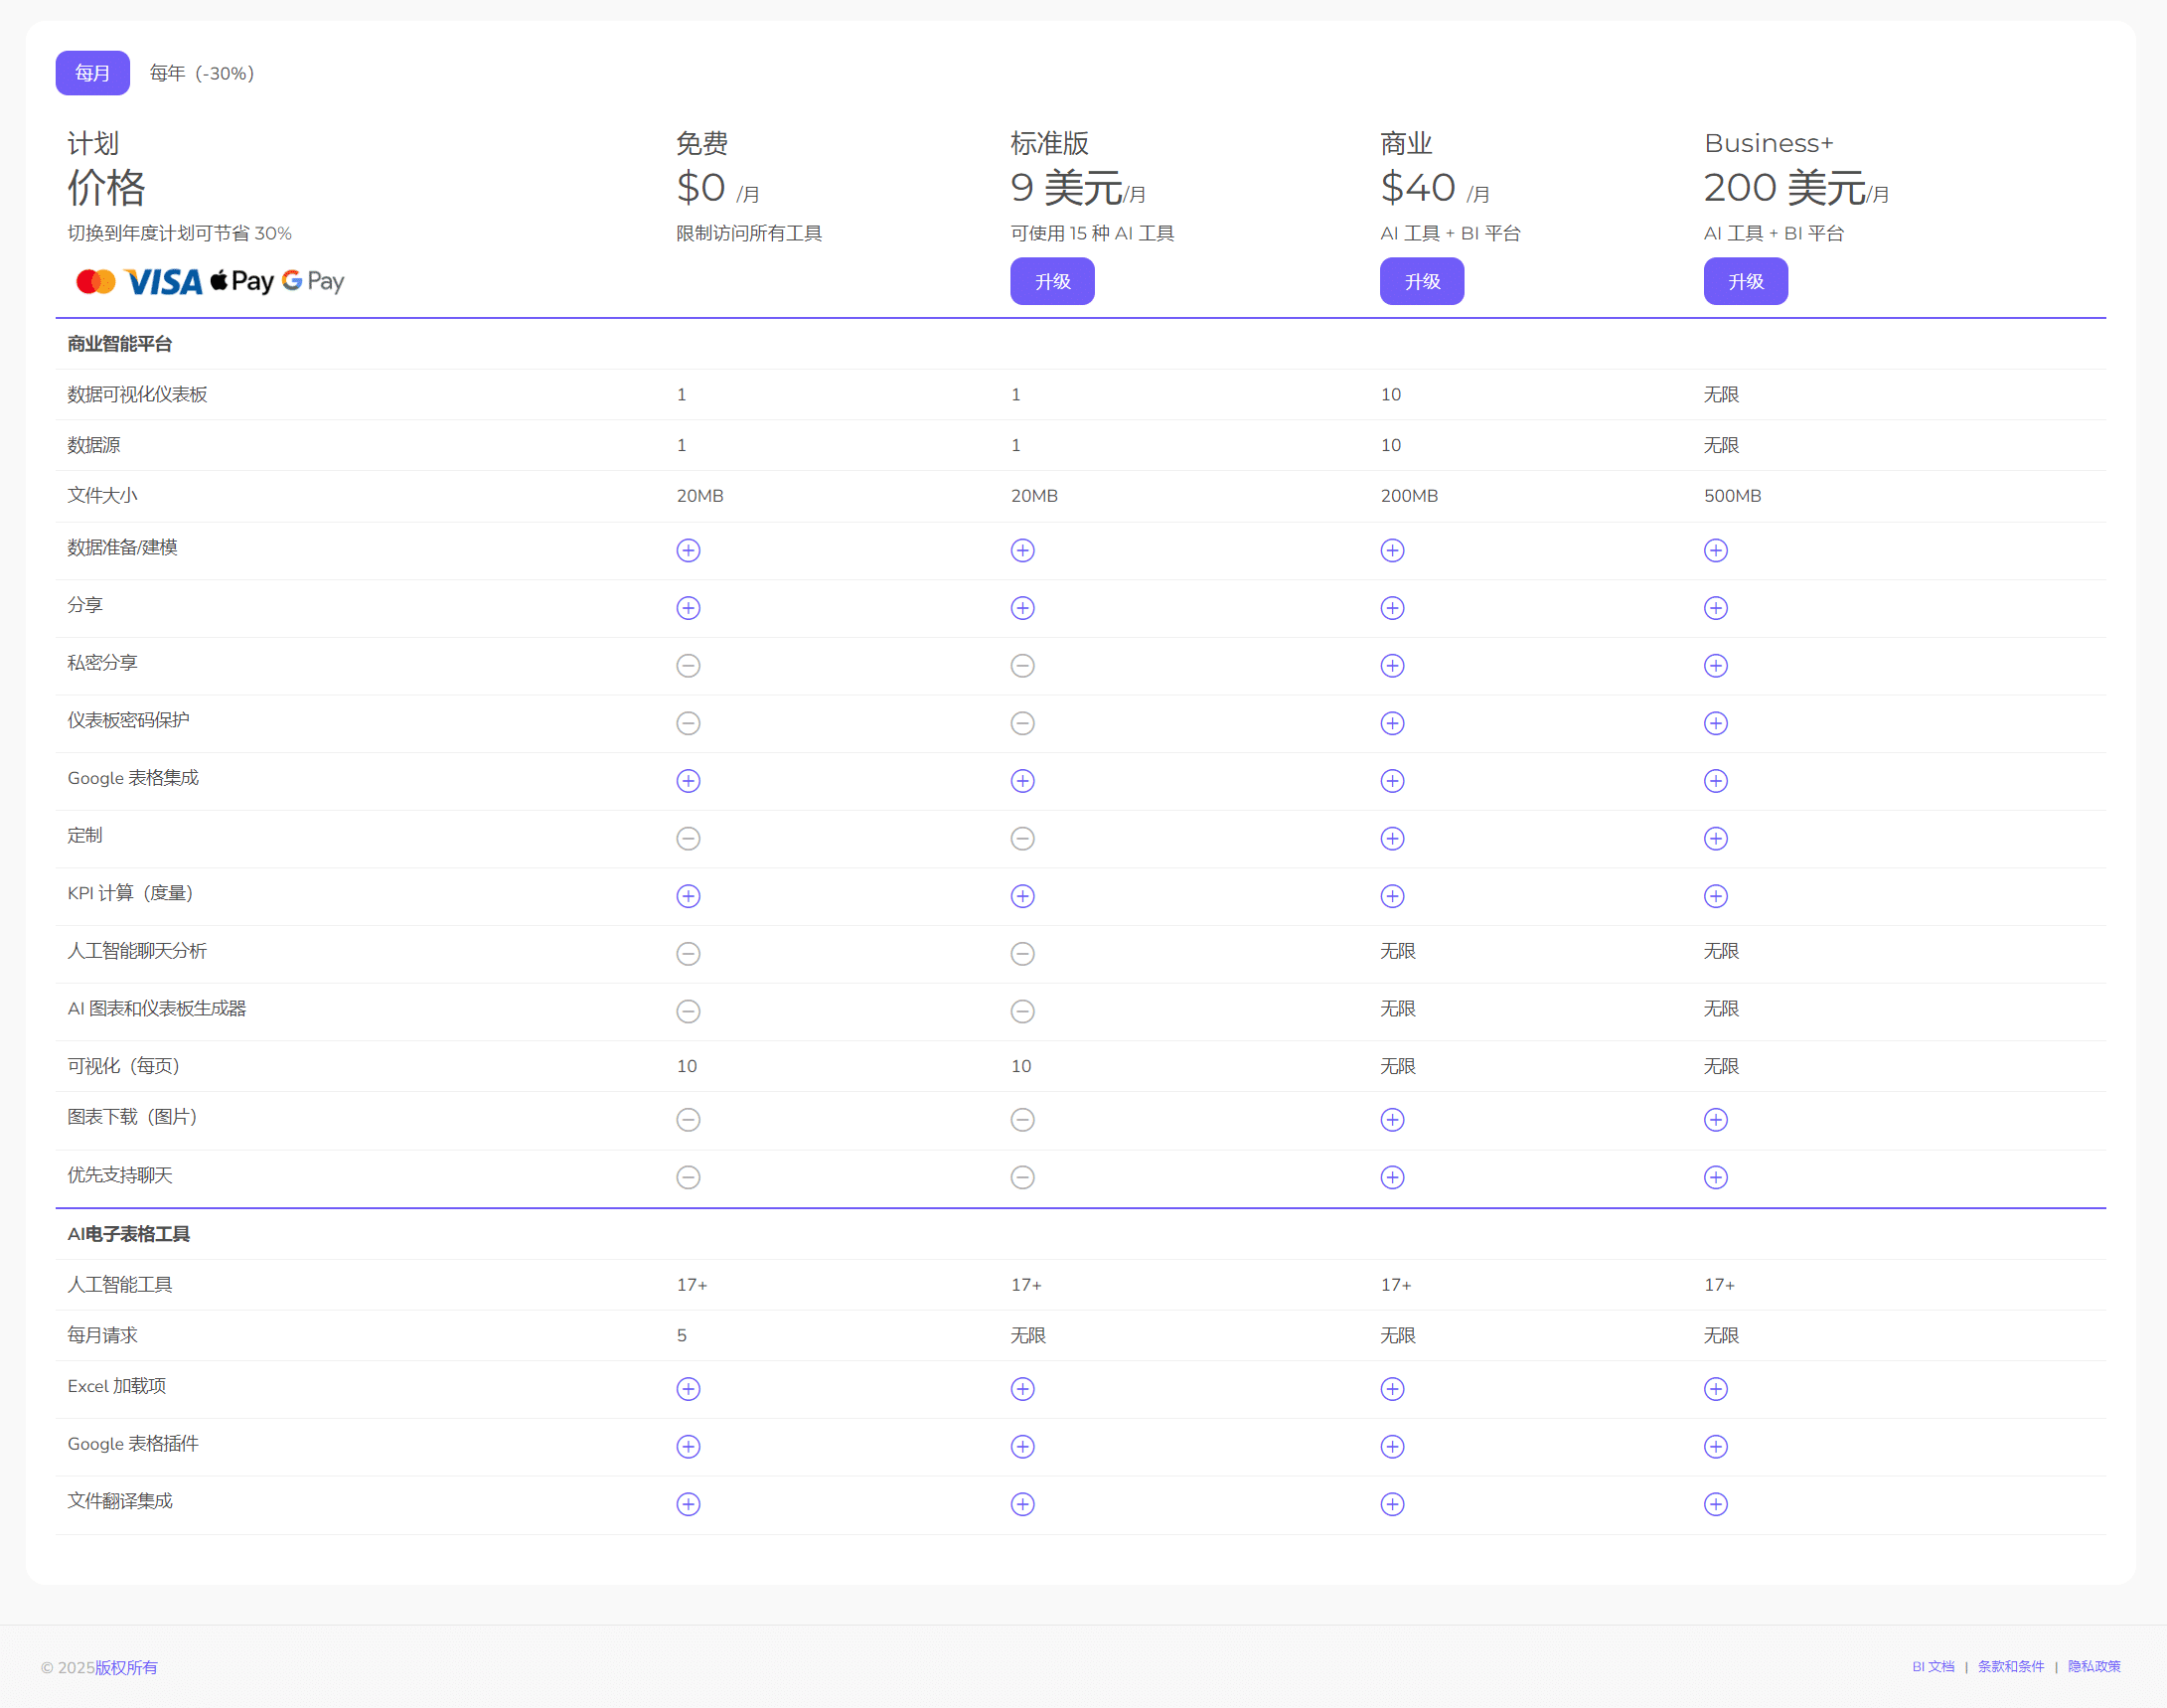Click plus icon for Excel 加载项 in 标准版 column
The image size is (2167, 1708).
click(1022, 1389)
